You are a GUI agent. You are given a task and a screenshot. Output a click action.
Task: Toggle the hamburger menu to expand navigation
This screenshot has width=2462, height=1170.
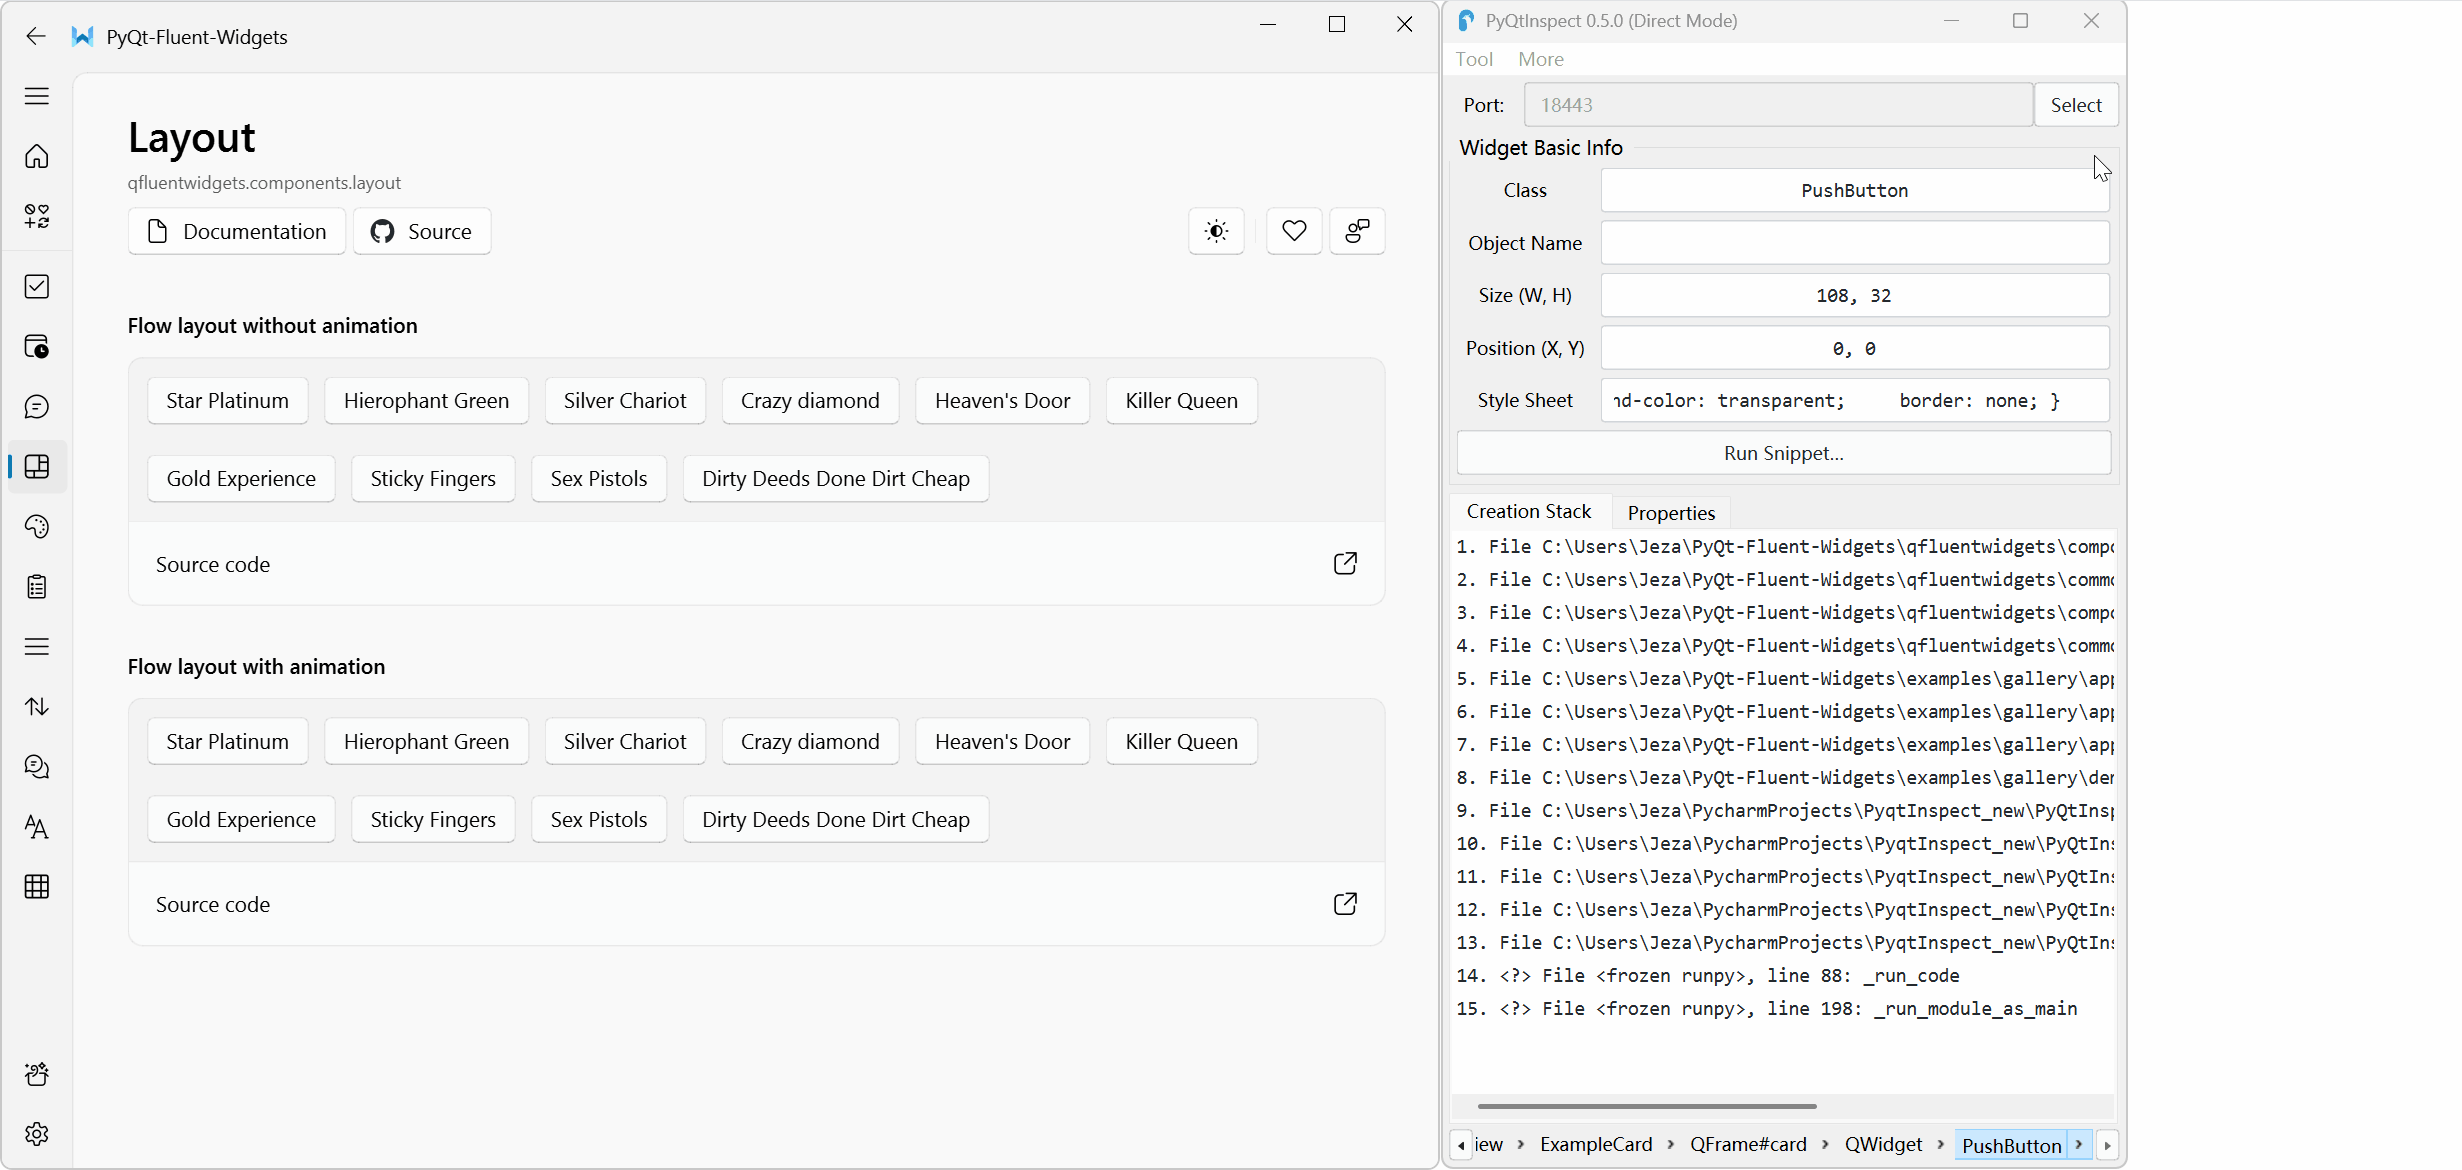[x=37, y=96]
